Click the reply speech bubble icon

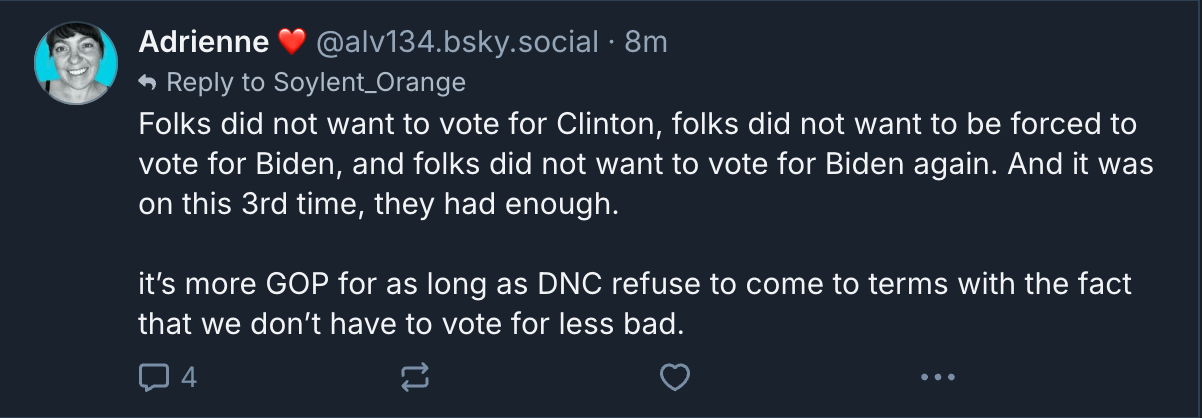coord(153,377)
